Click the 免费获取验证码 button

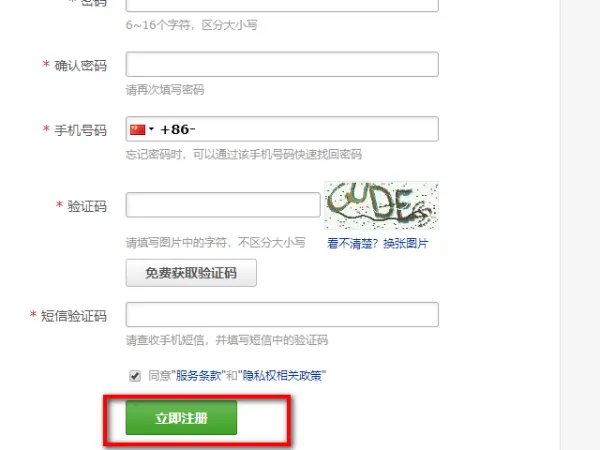[x=191, y=273]
